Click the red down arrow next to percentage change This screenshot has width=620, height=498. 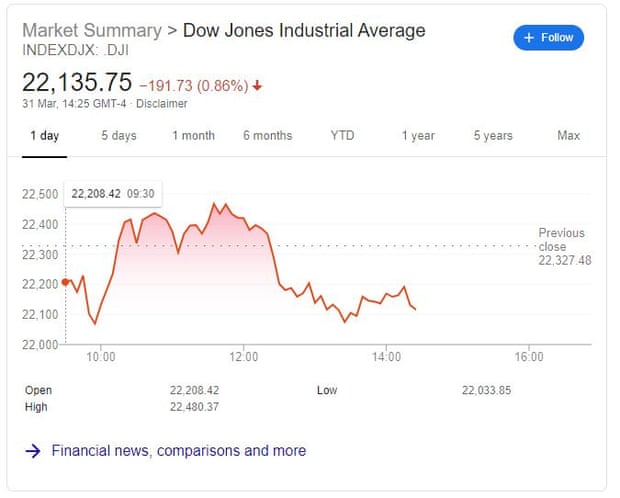tap(257, 85)
